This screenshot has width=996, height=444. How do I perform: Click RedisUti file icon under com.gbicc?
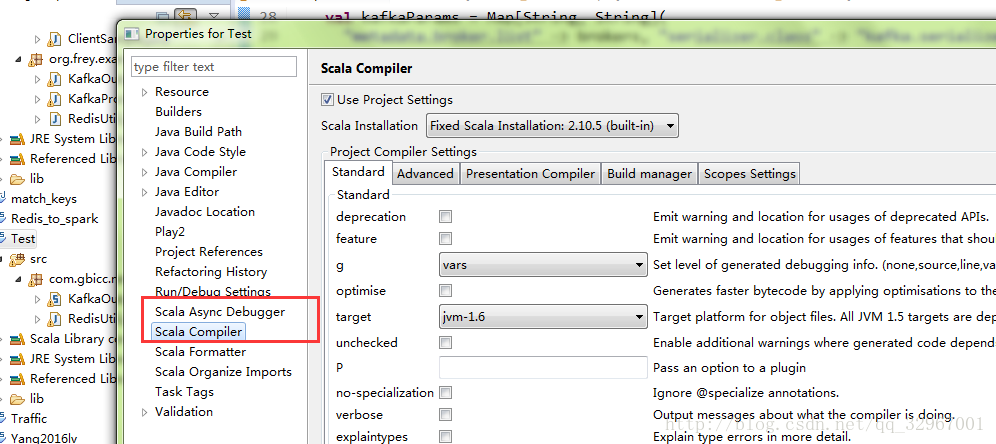(55, 319)
